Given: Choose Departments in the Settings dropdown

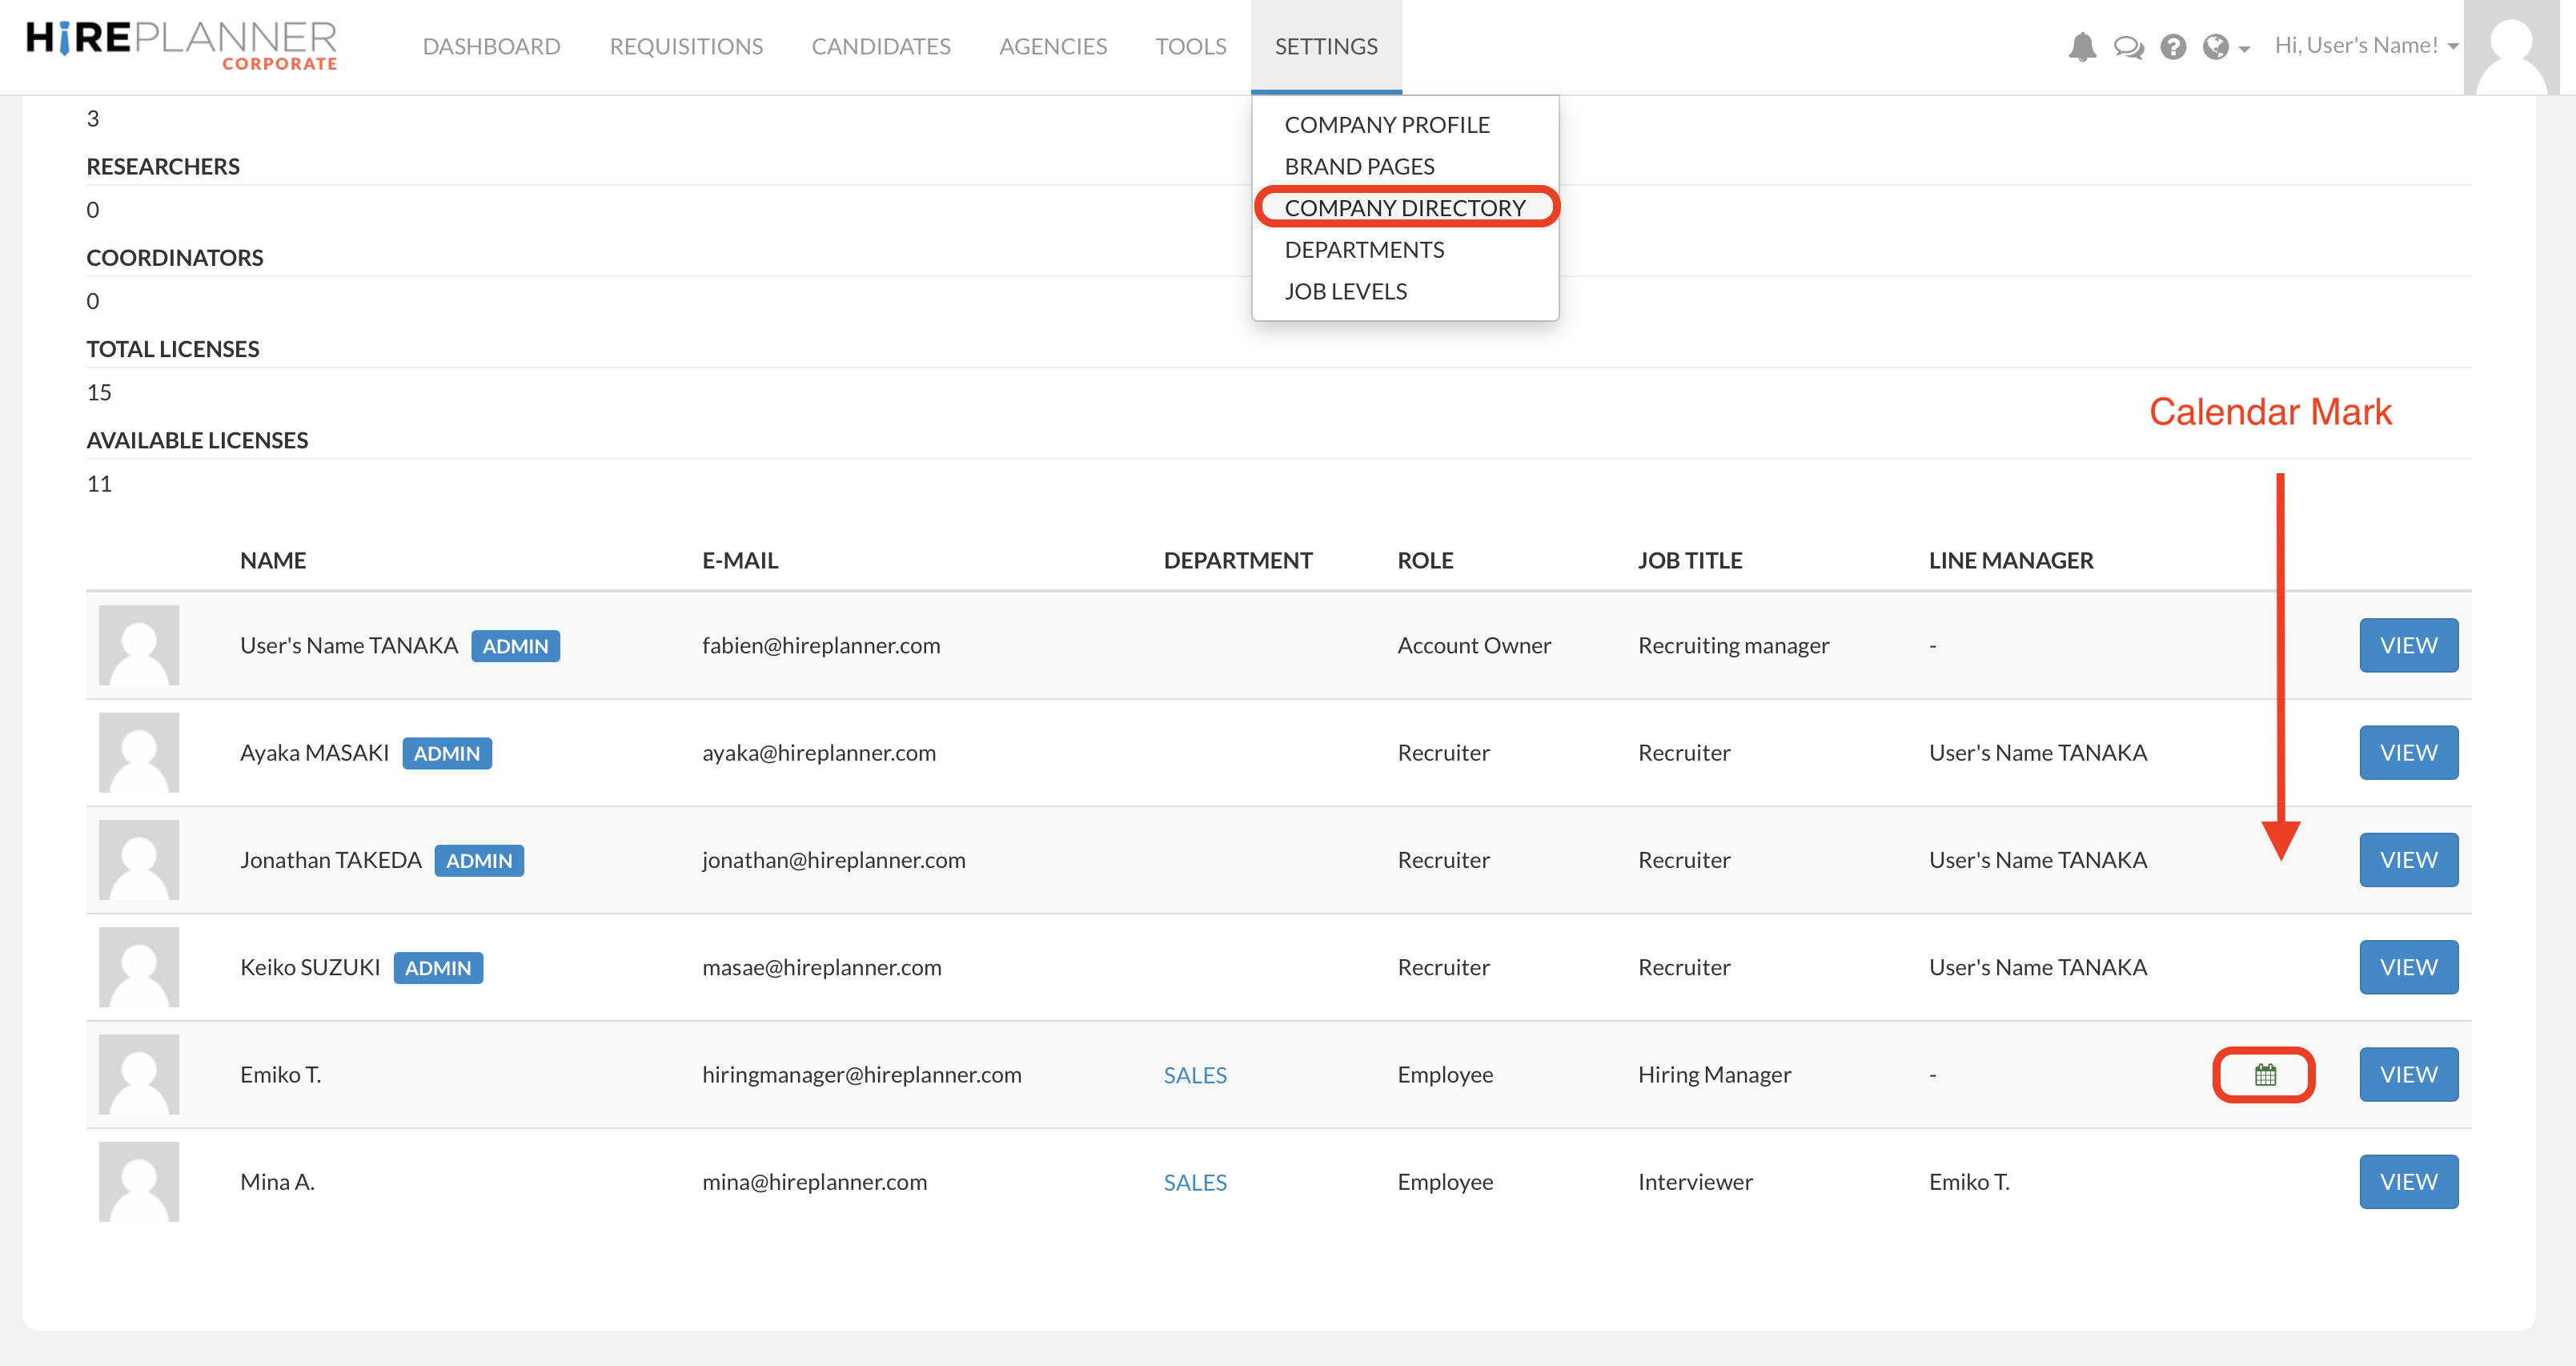Looking at the screenshot, I should [1364, 250].
